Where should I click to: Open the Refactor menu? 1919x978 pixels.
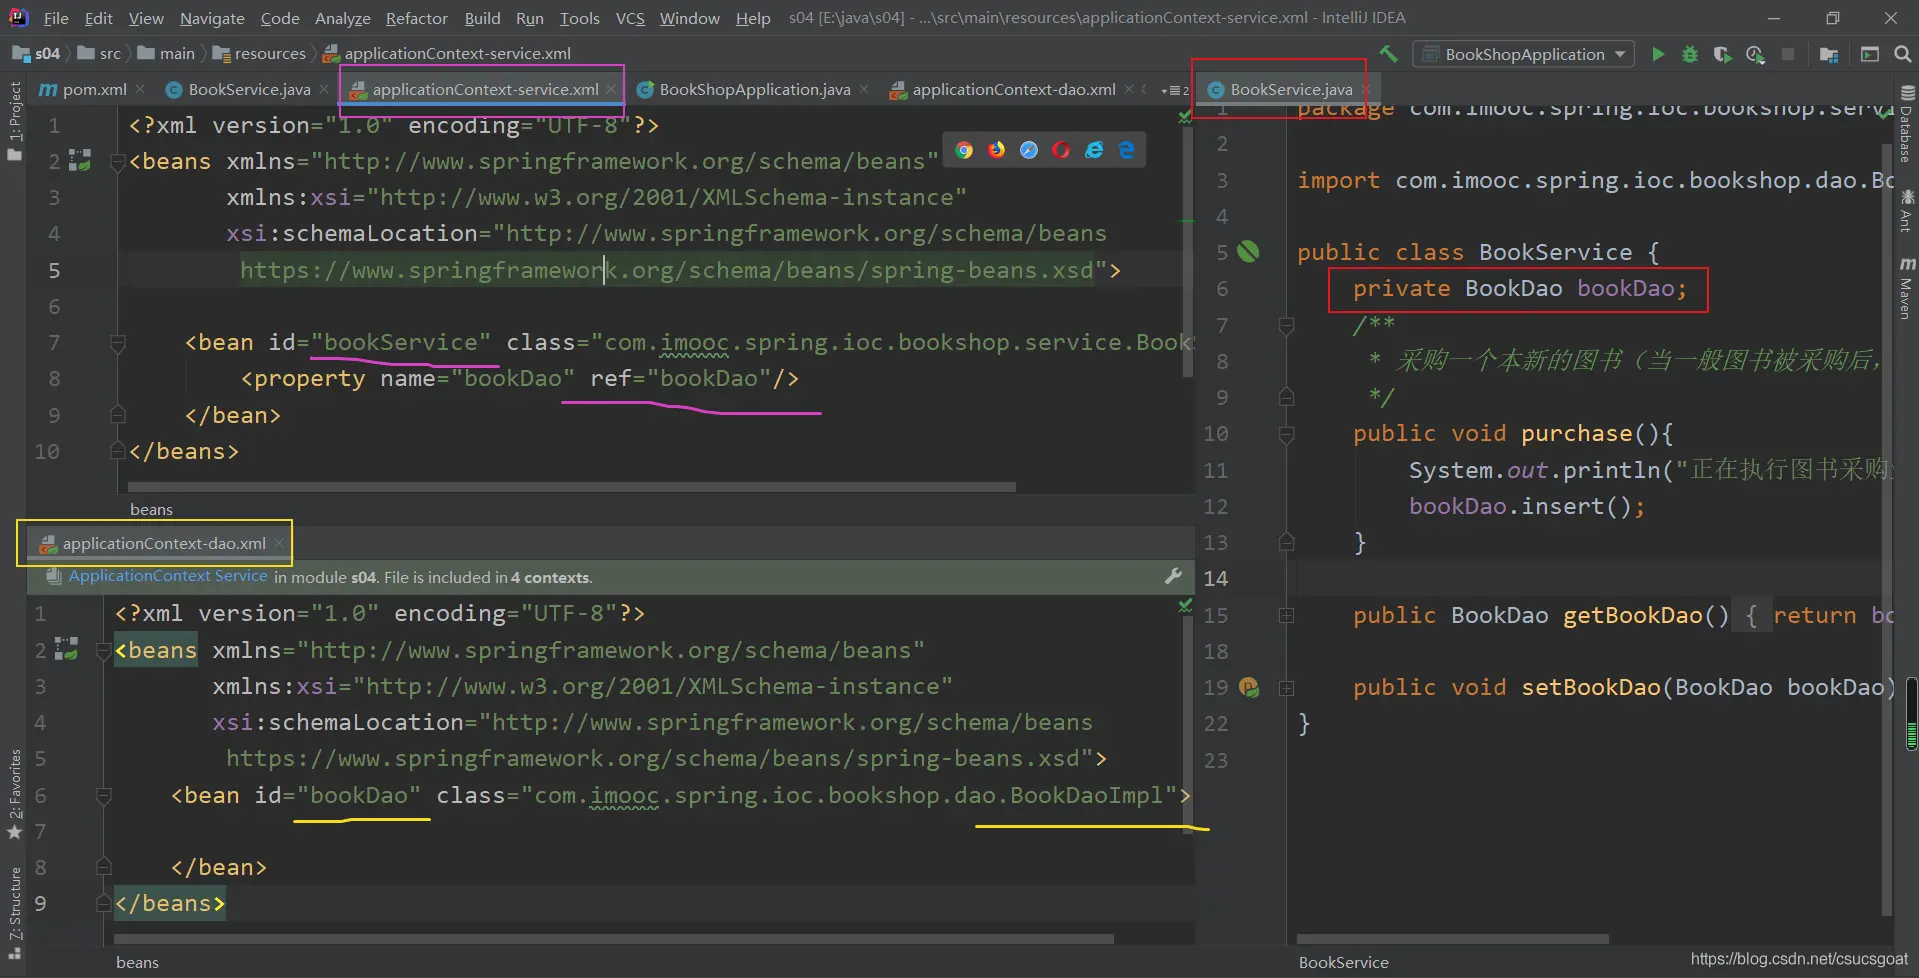(x=416, y=18)
